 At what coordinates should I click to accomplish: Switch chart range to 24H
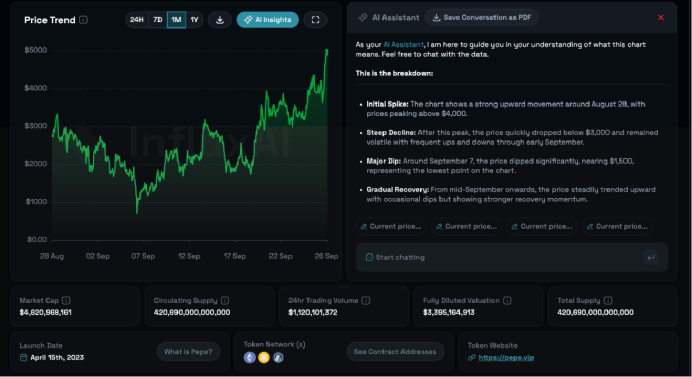(137, 20)
